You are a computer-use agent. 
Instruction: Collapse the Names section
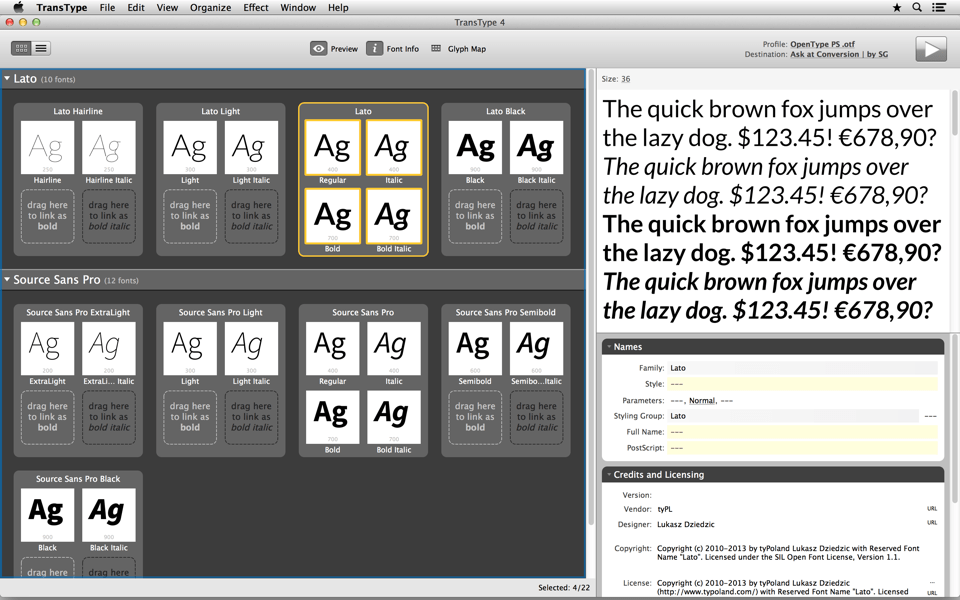608,347
